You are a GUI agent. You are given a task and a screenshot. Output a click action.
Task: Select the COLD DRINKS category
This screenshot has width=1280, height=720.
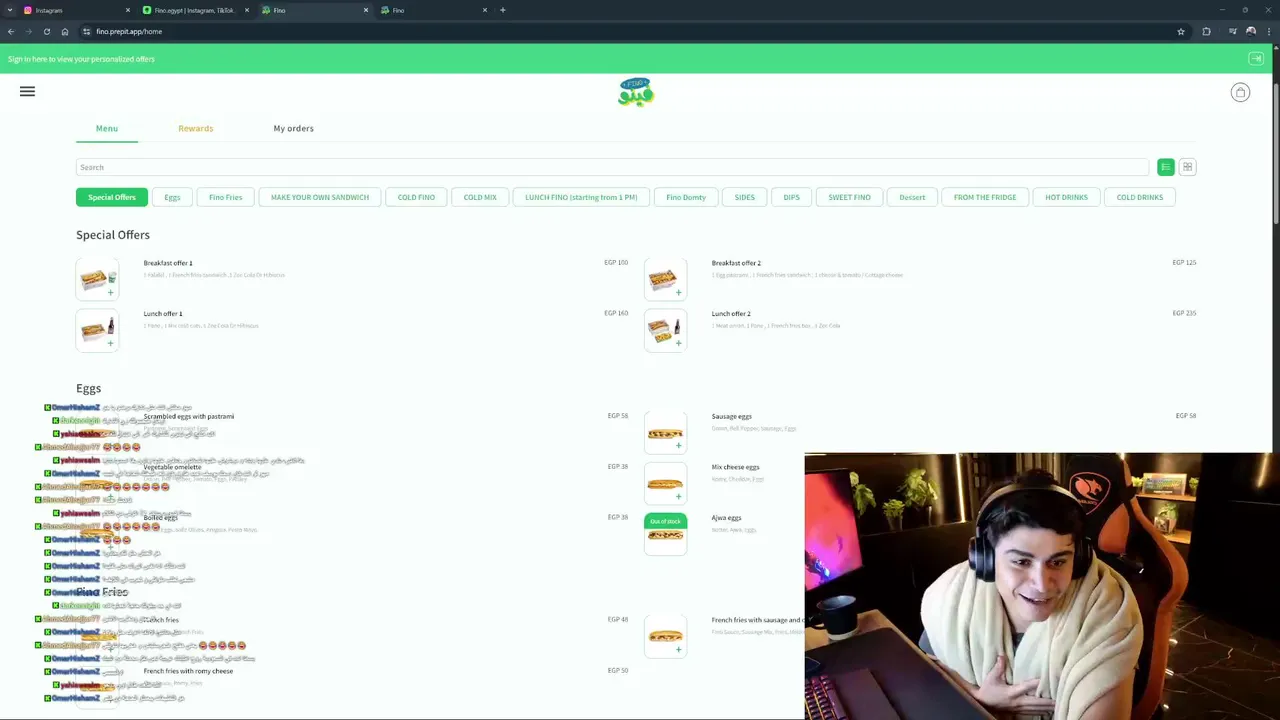[x=1140, y=197]
